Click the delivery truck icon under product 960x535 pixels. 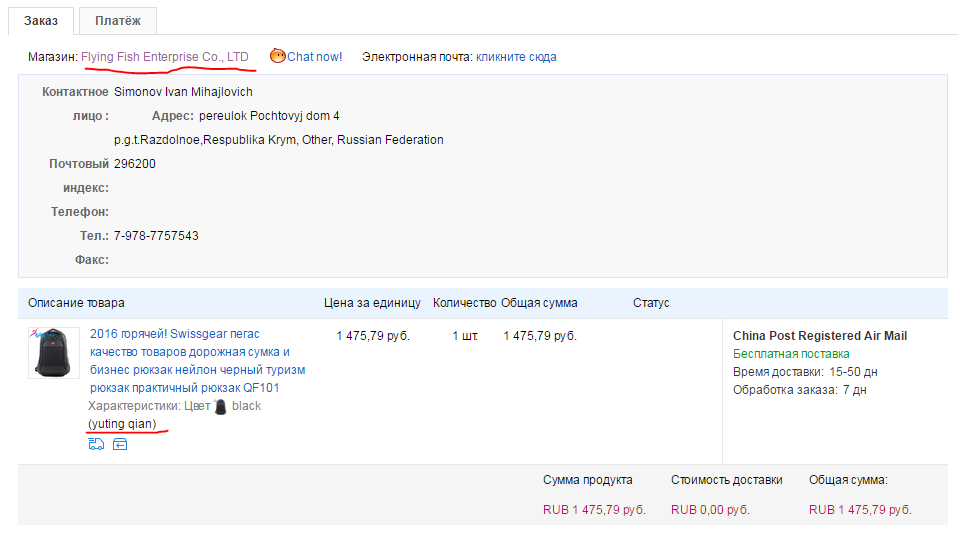(x=96, y=444)
